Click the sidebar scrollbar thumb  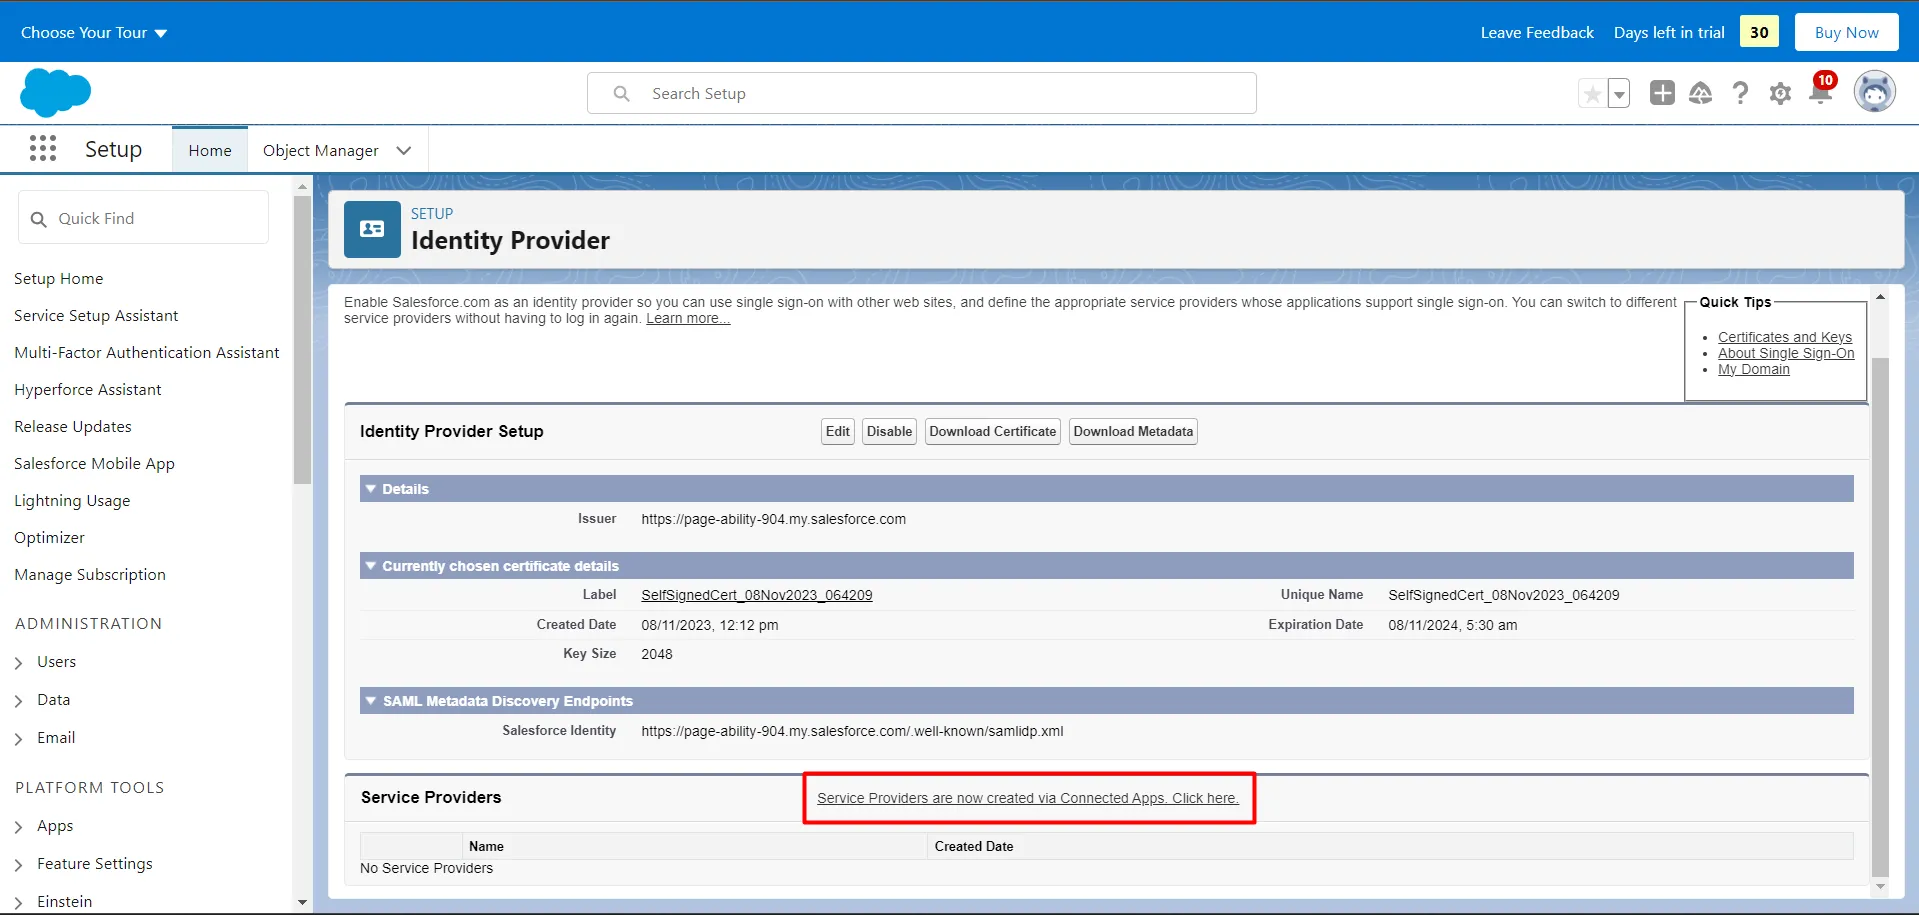302,340
